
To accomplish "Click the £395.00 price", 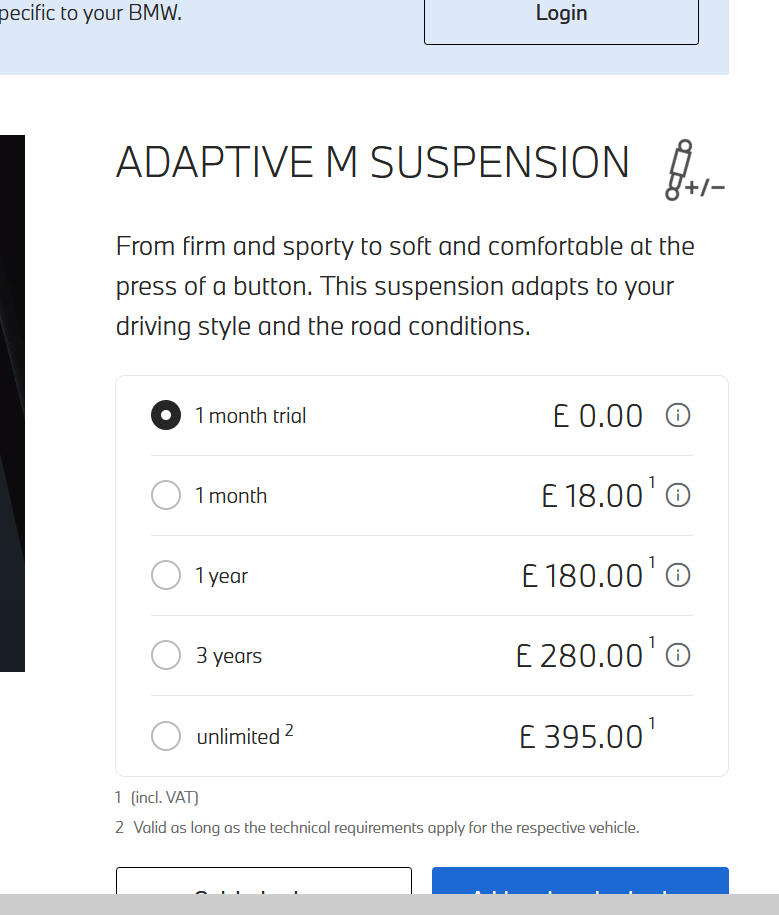I will click(582, 737).
